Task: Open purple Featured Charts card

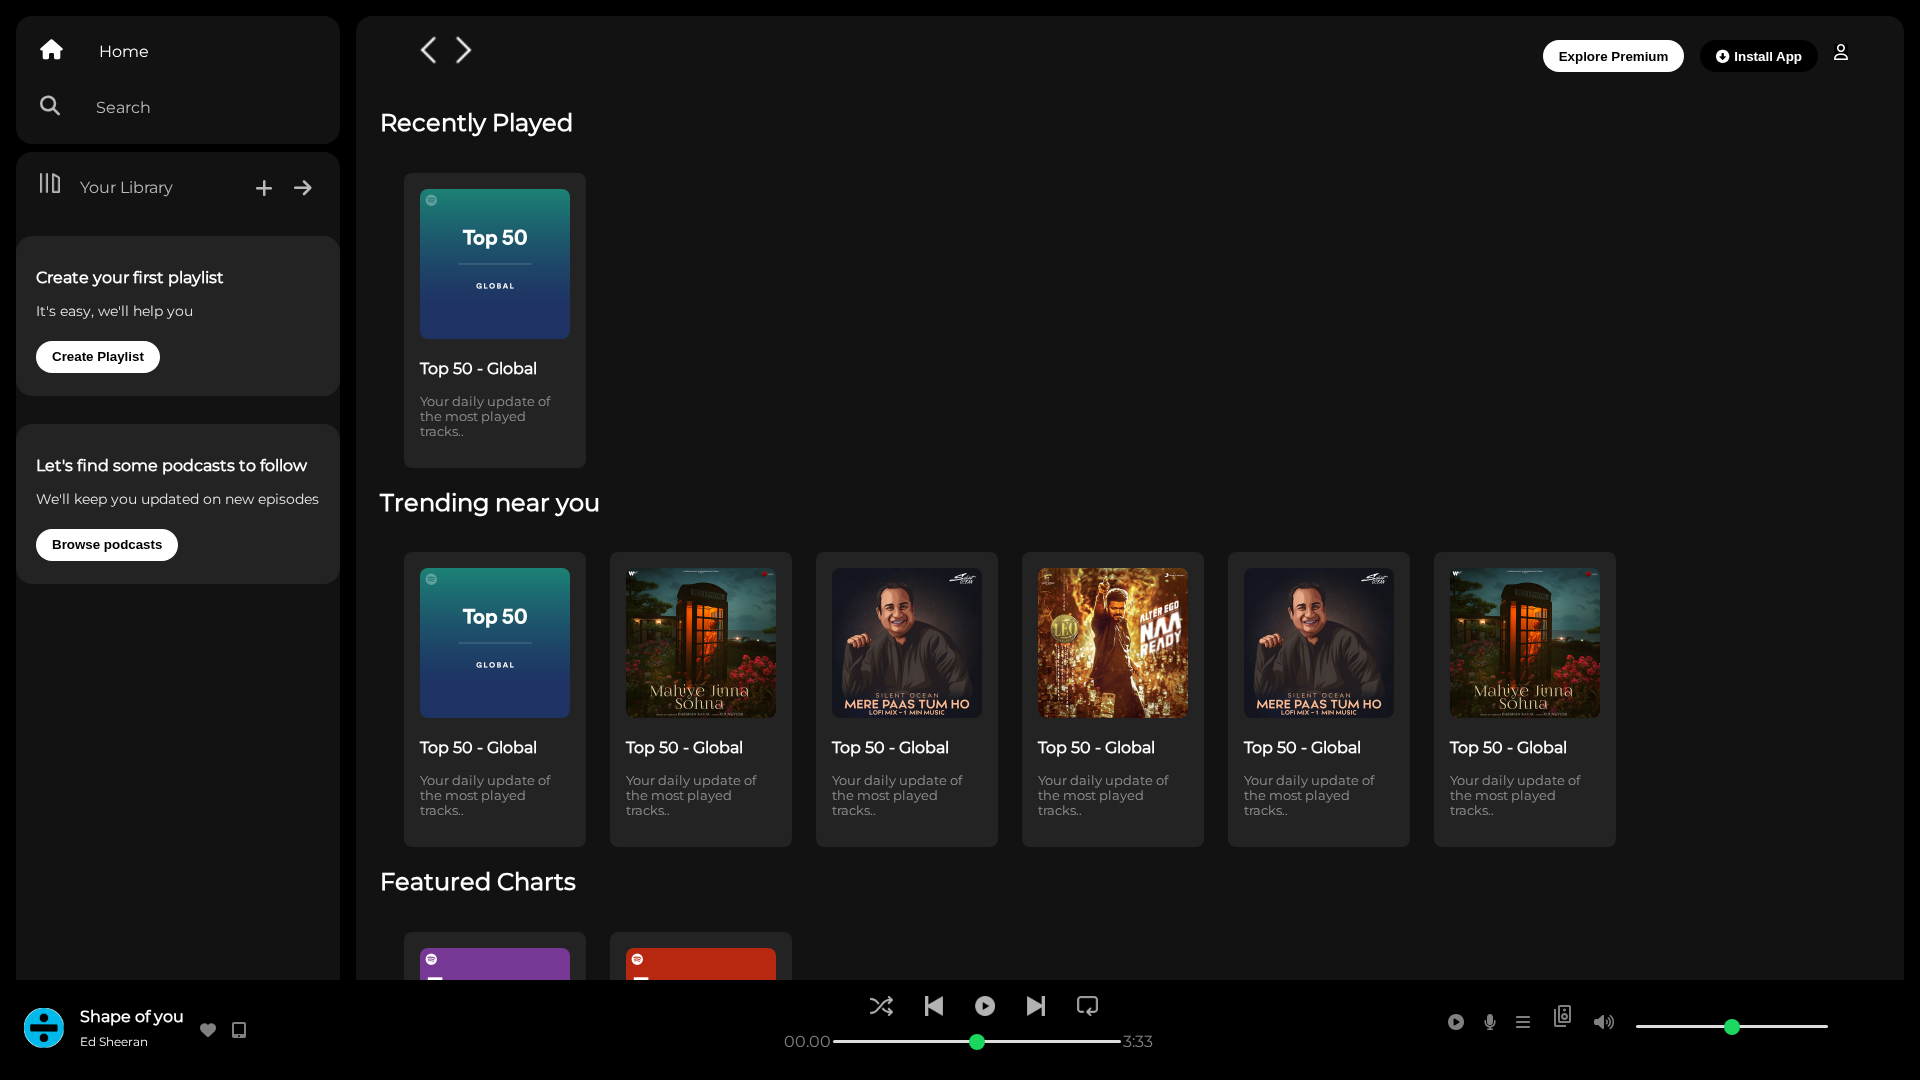Action: pyautogui.click(x=495, y=957)
